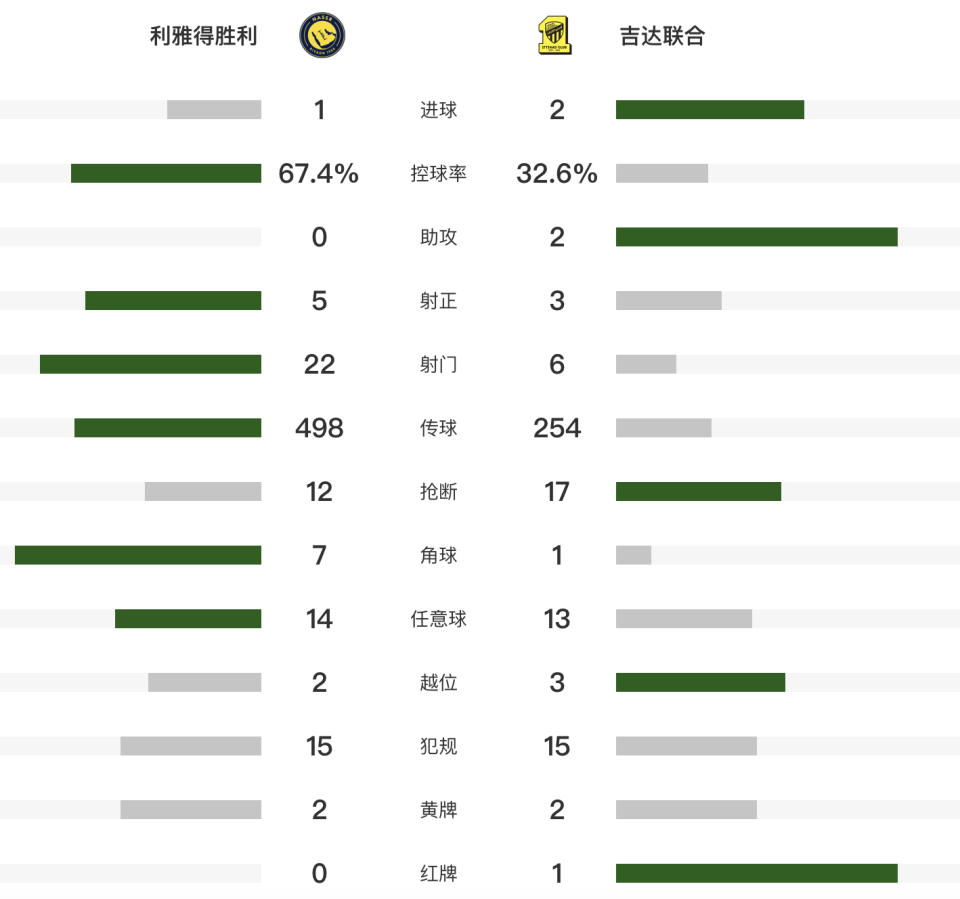The height and width of the screenshot is (899, 960).
Task: Click the 角球 stat label
Action: tap(438, 555)
